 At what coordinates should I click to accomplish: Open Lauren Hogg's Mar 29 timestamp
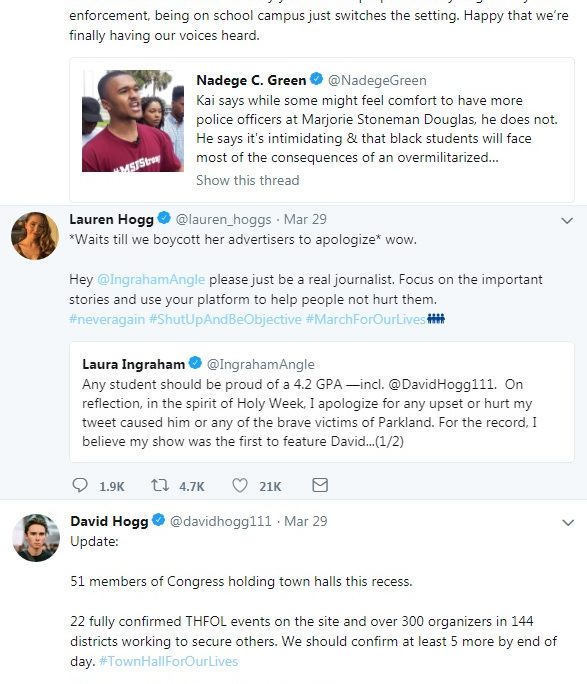coord(305,219)
